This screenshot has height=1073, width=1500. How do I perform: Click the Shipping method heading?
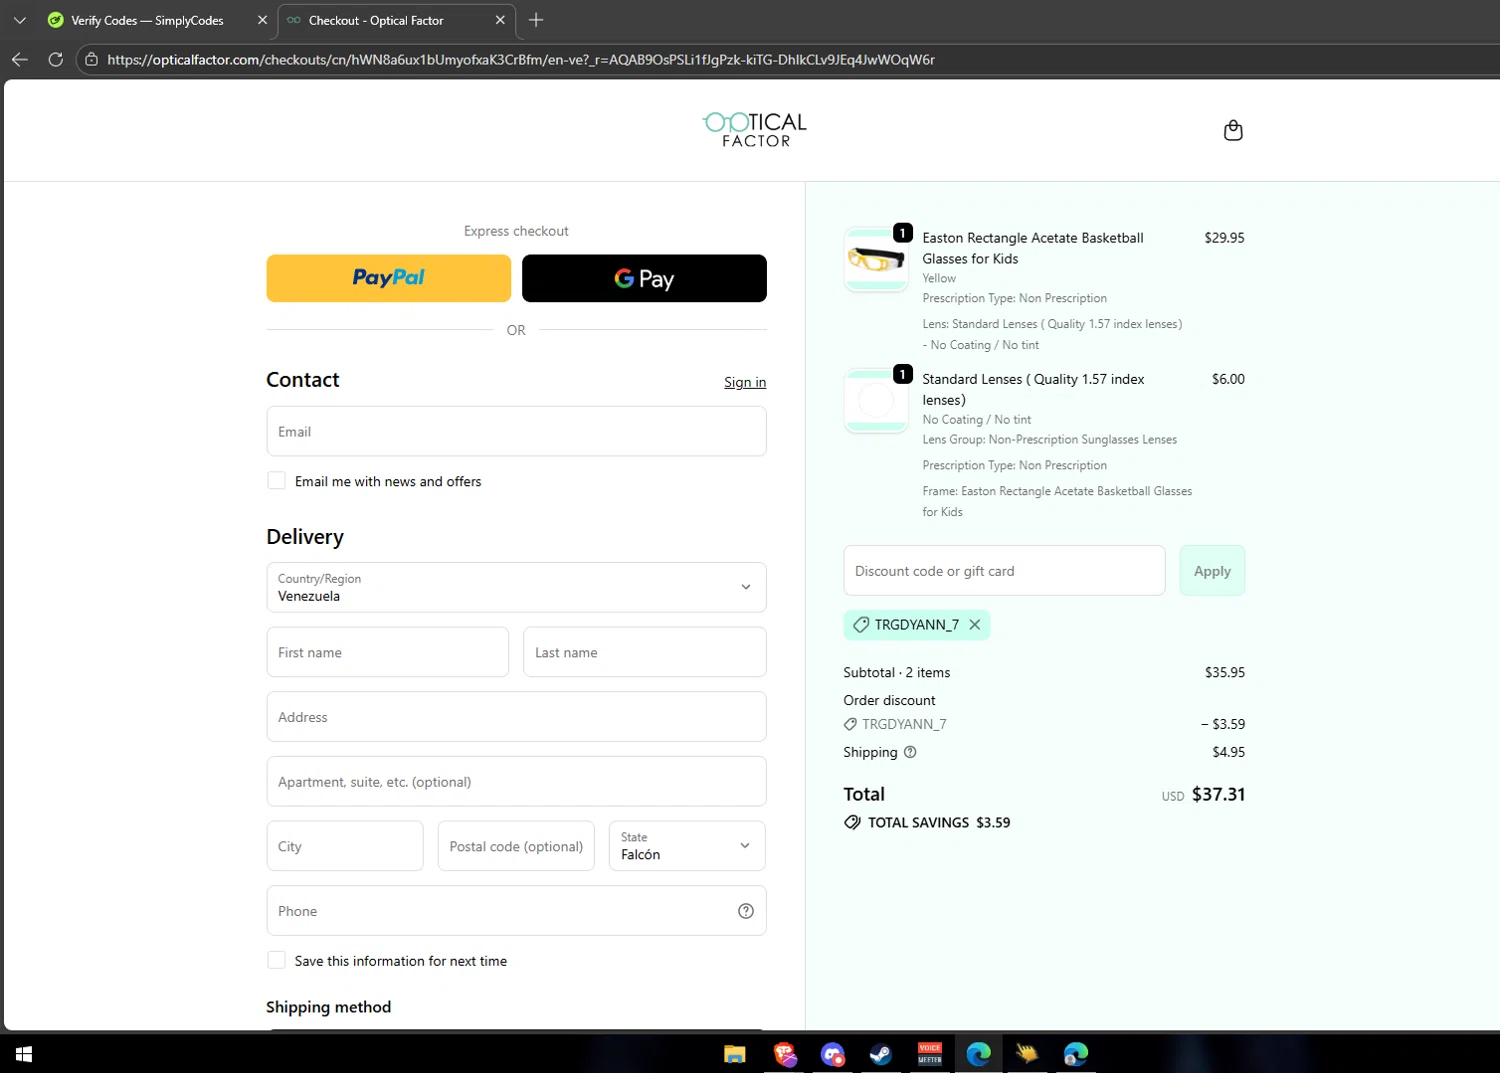[328, 1007]
